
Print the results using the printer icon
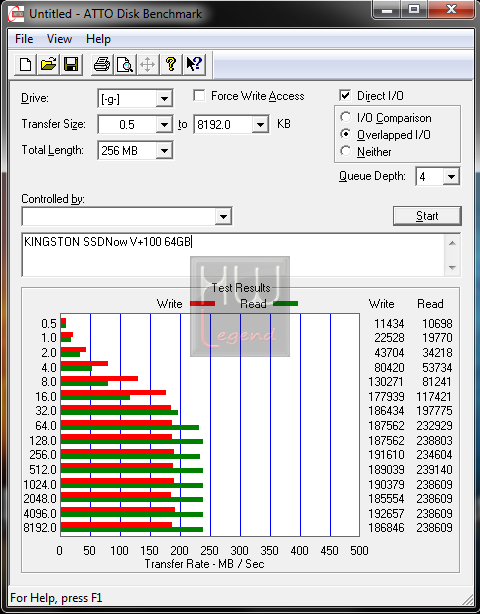pos(102,64)
